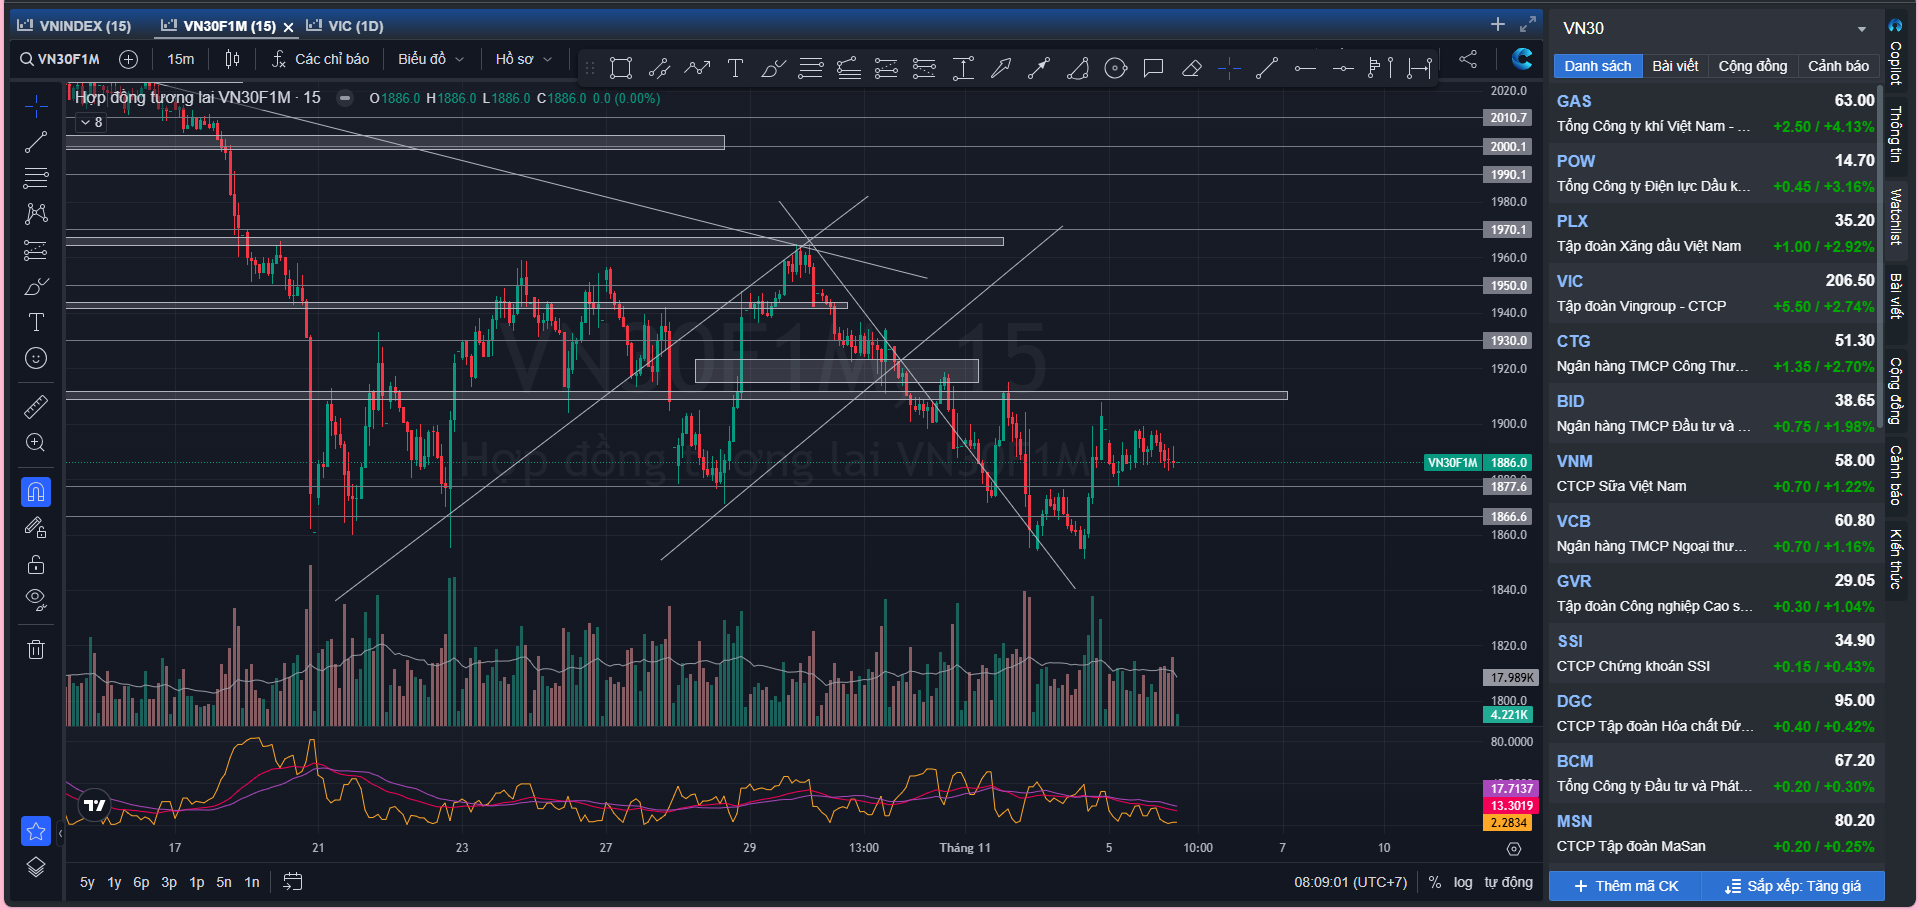This screenshot has width=1919, height=910.
Task: Open the Fibonacci retracement tools in left sidebar
Action: 36,178
